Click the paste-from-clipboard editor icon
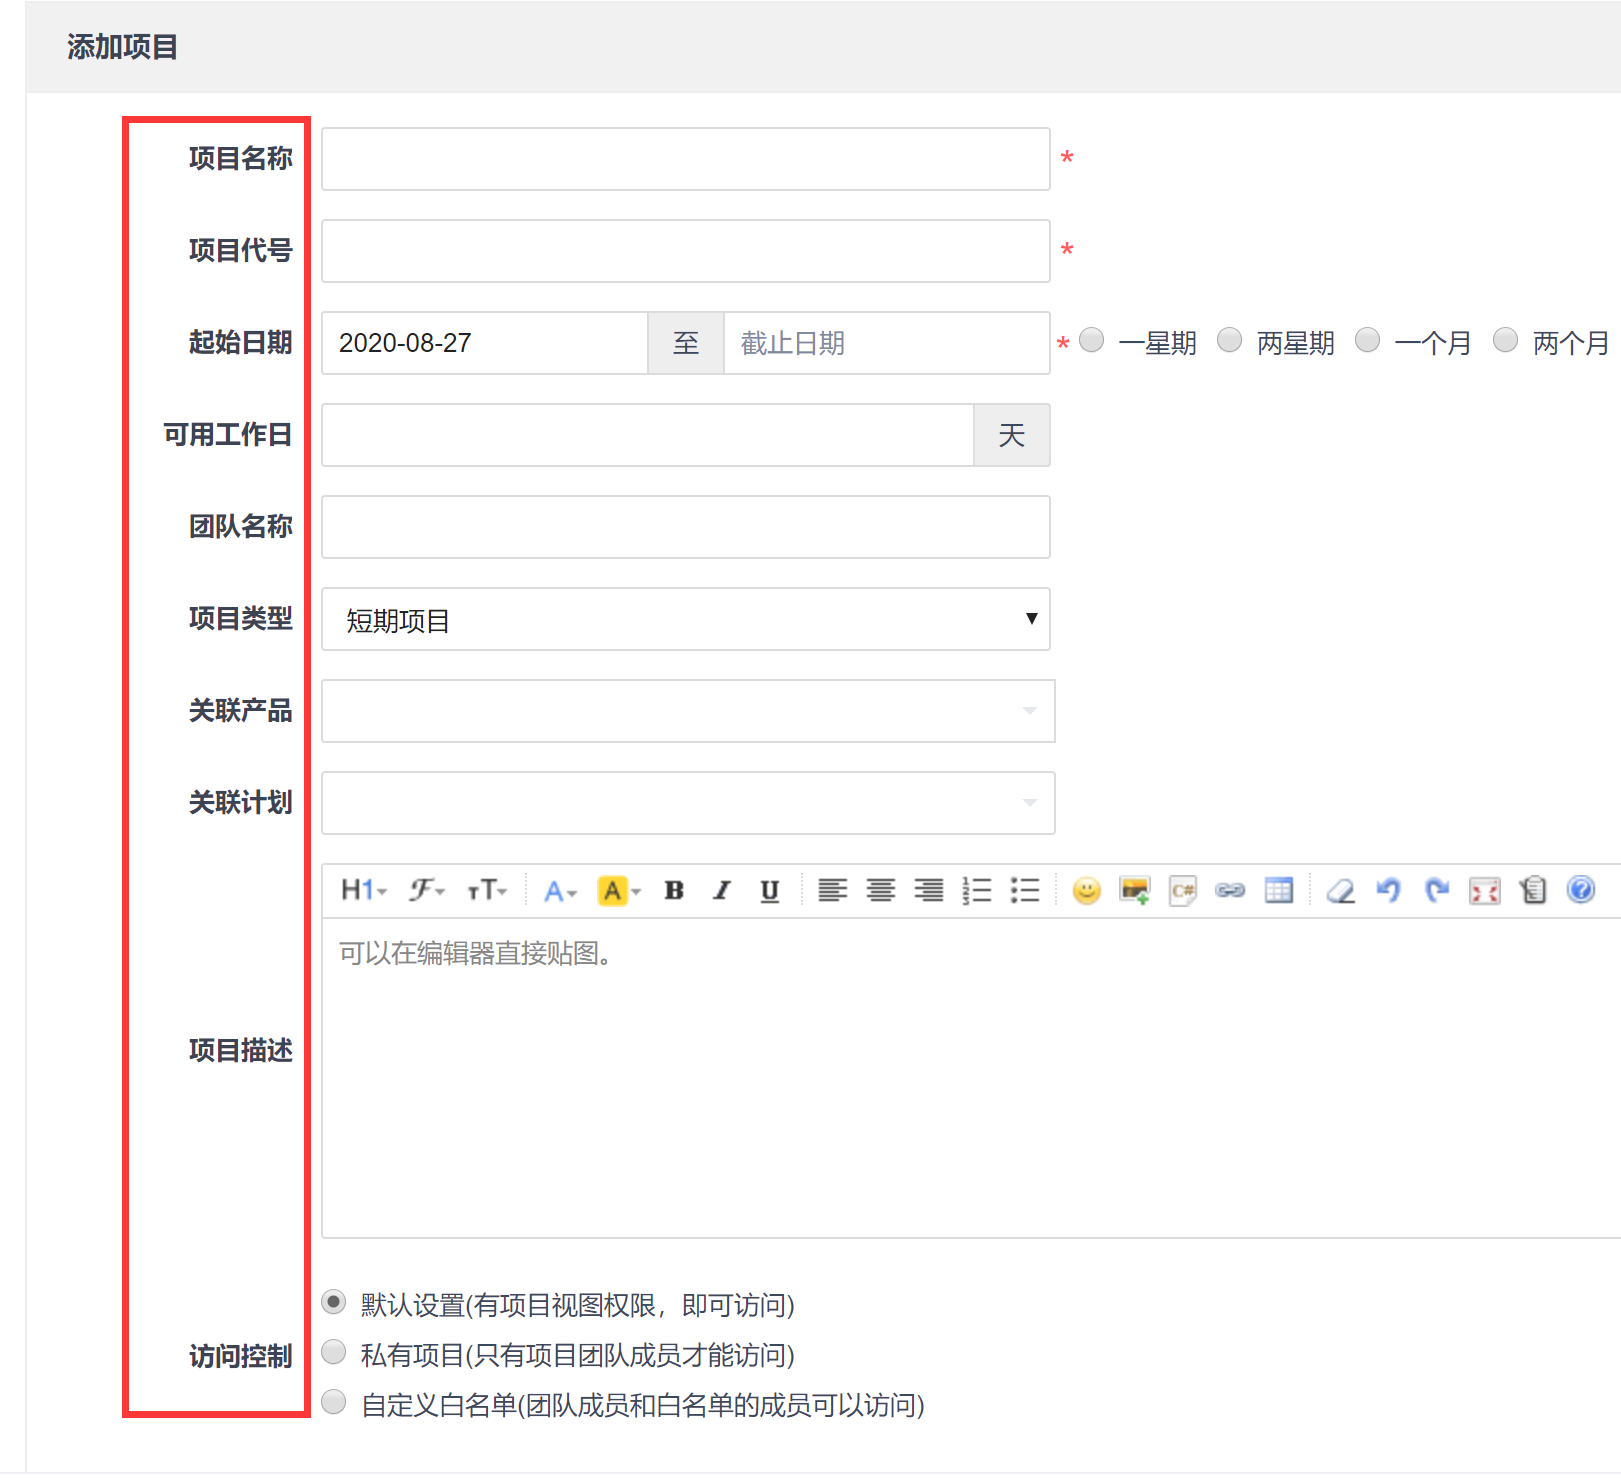Image resolution: width=1621 pixels, height=1478 pixels. 1533,890
